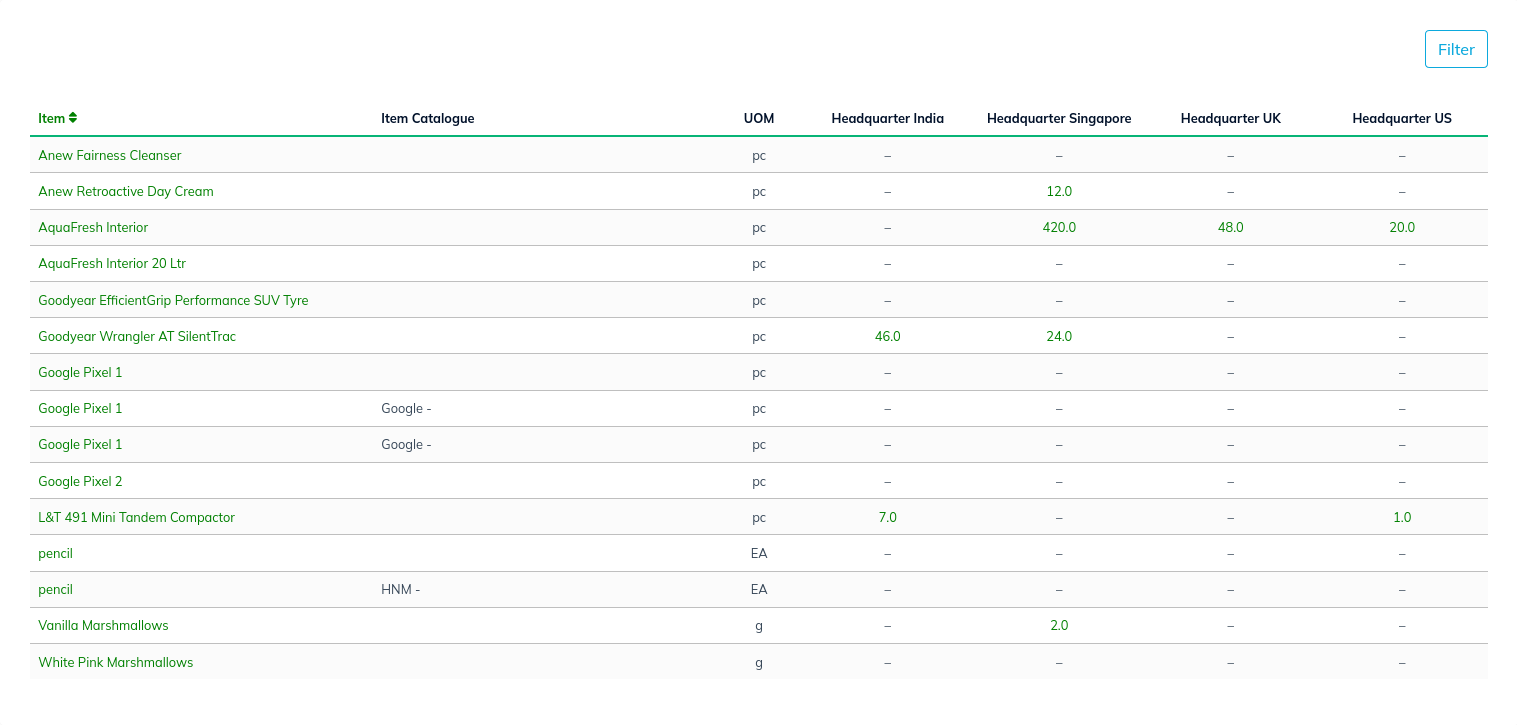Image resolution: width=1517 pixels, height=725 pixels.
Task: Open Goodyear EfficientGrip Performance SUV Tyre
Action: (173, 300)
